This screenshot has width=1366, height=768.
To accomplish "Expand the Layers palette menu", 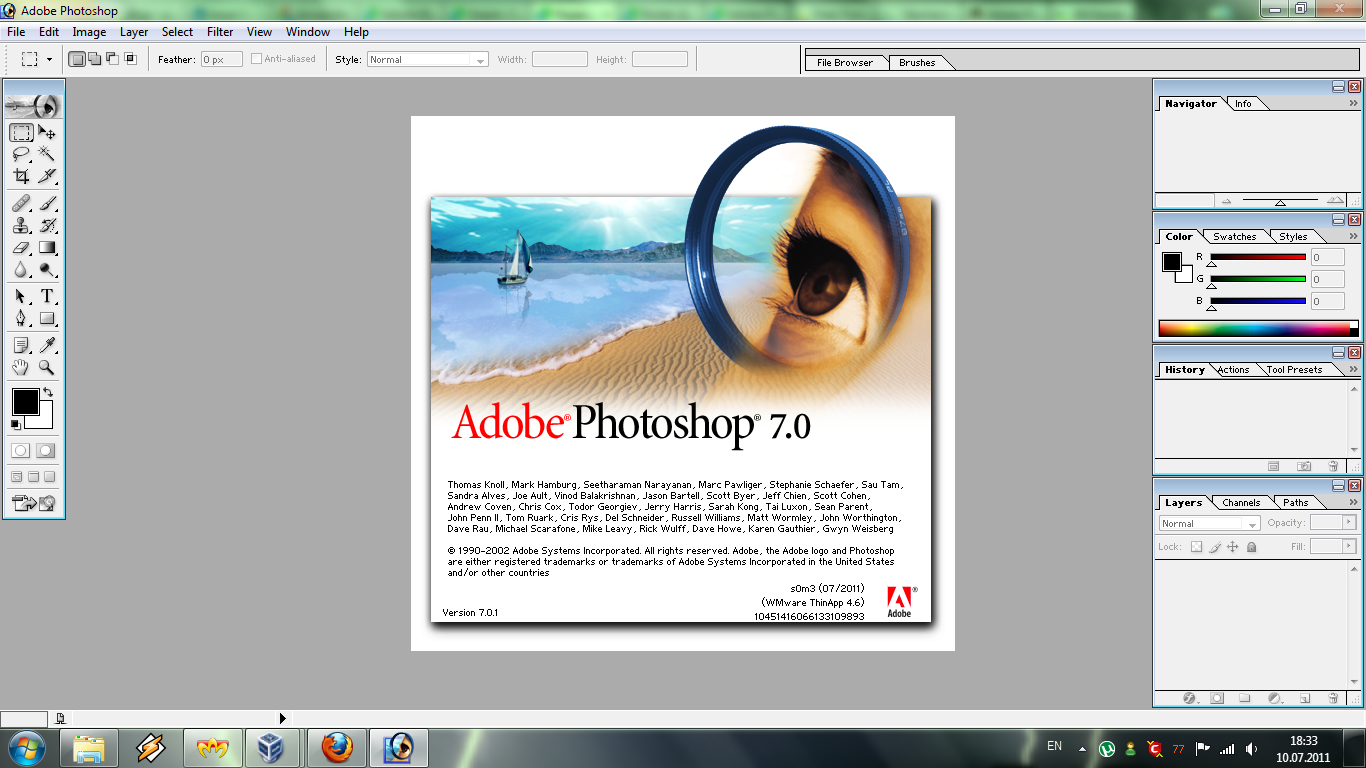I will click(x=1353, y=503).
